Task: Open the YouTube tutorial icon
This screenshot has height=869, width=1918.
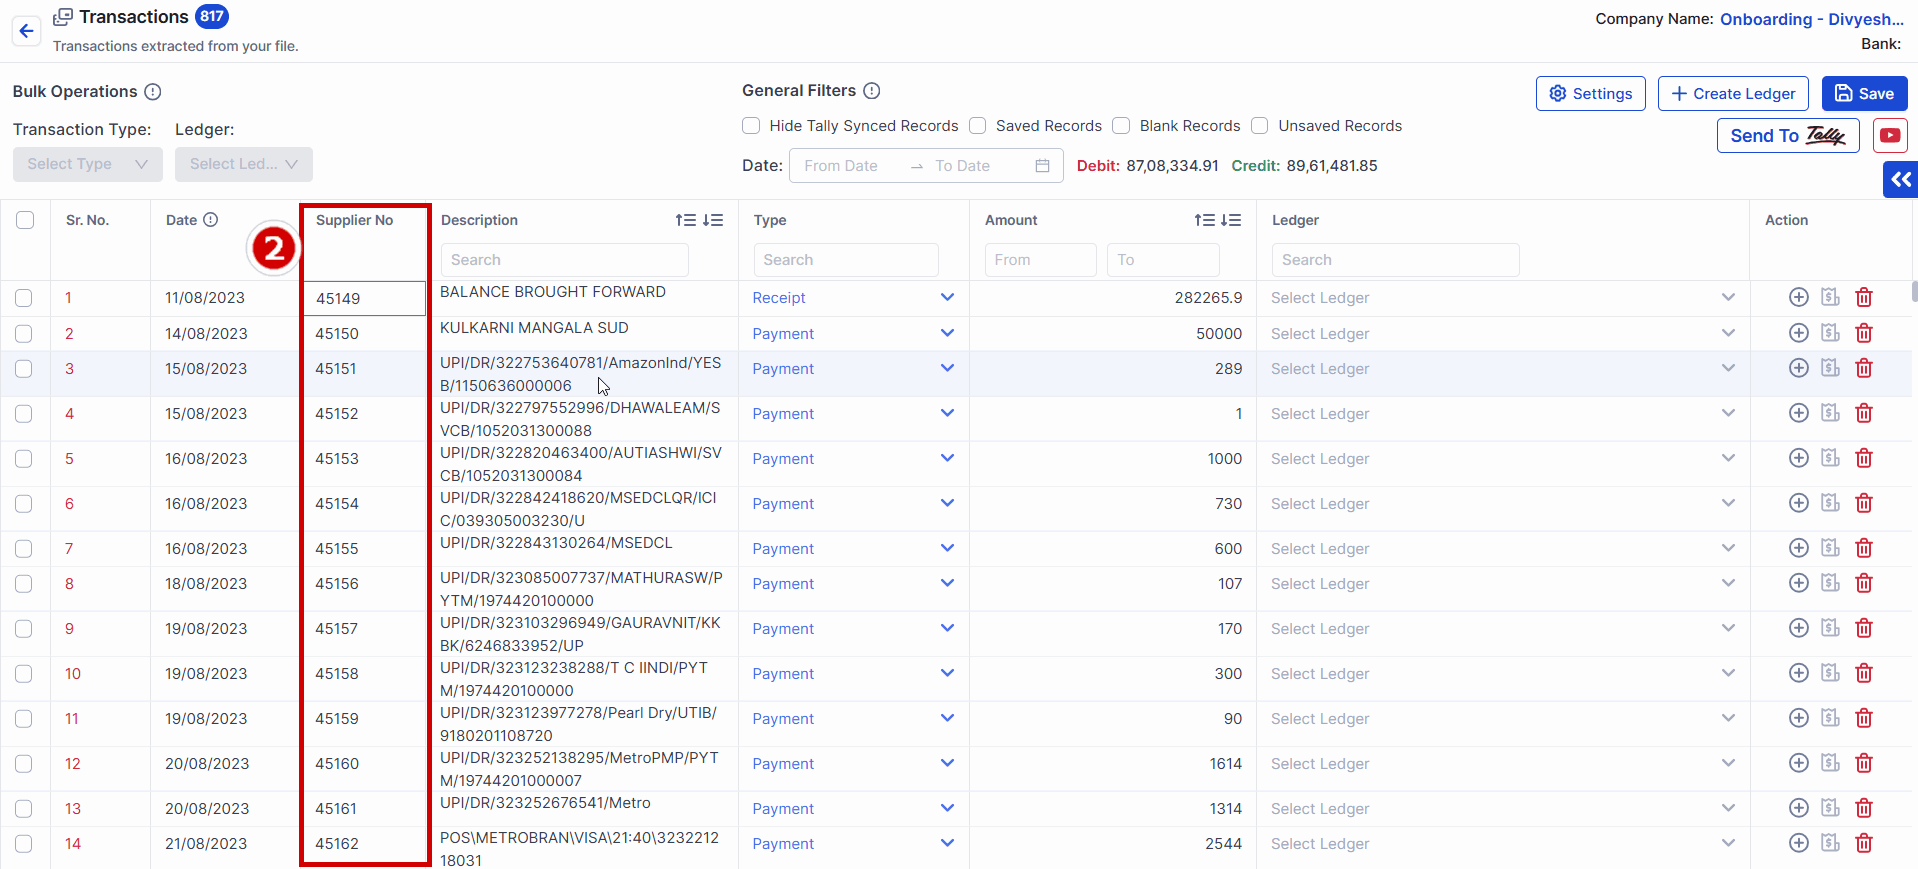Action: (1890, 136)
